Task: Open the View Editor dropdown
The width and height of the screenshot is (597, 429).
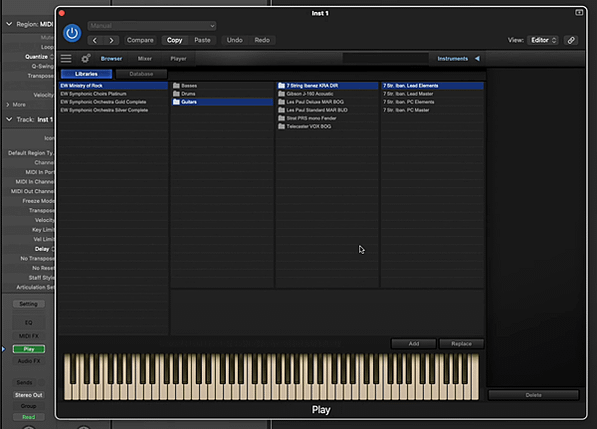Action: pyautogui.click(x=543, y=40)
